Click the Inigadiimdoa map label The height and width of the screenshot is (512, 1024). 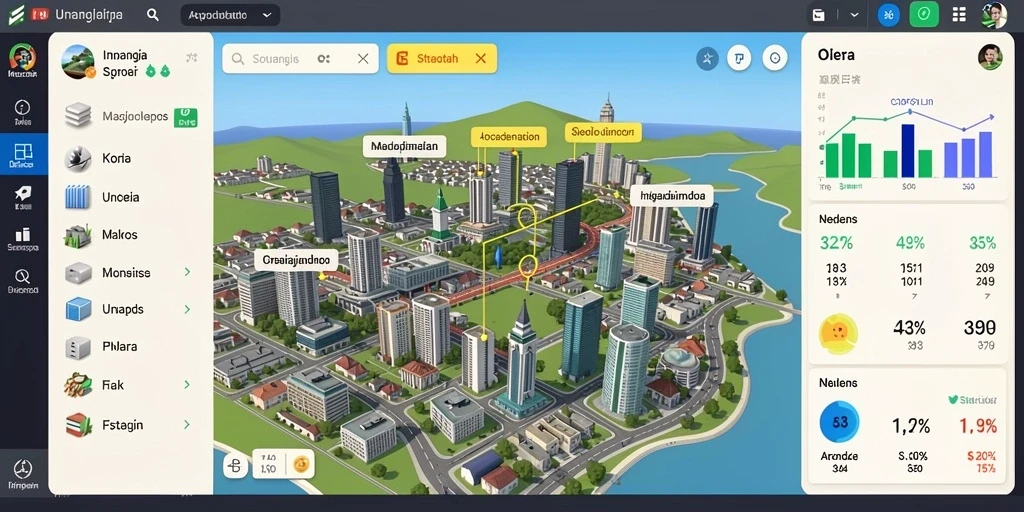click(x=671, y=195)
